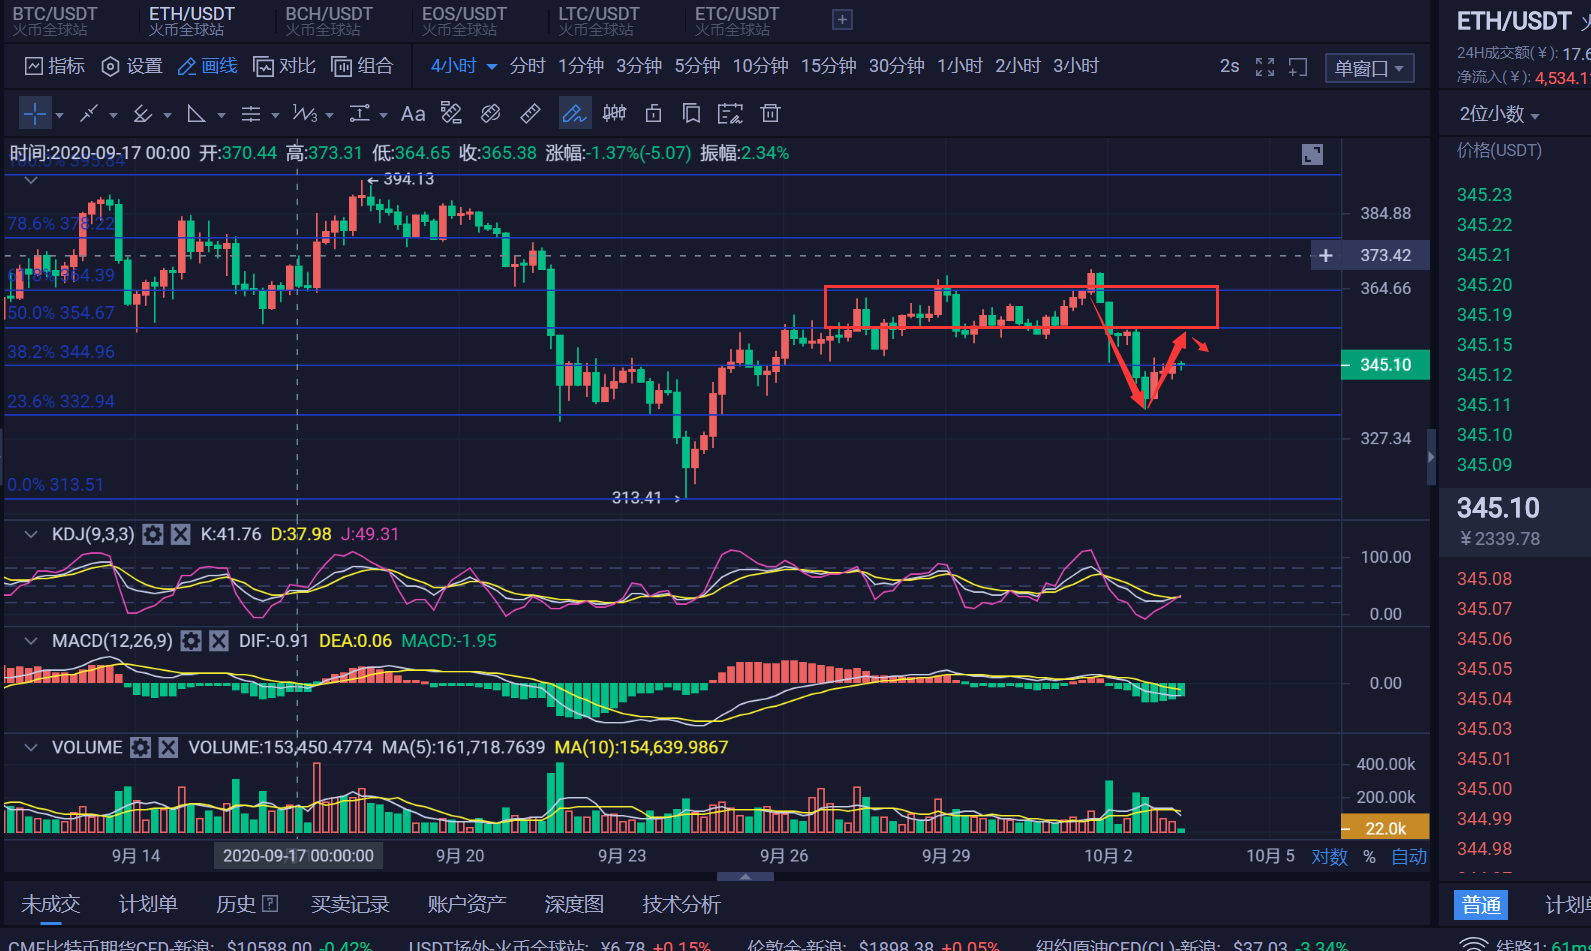Add a new trading pair tab
This screenshot has height=951, width=1591.
(842, 20)
